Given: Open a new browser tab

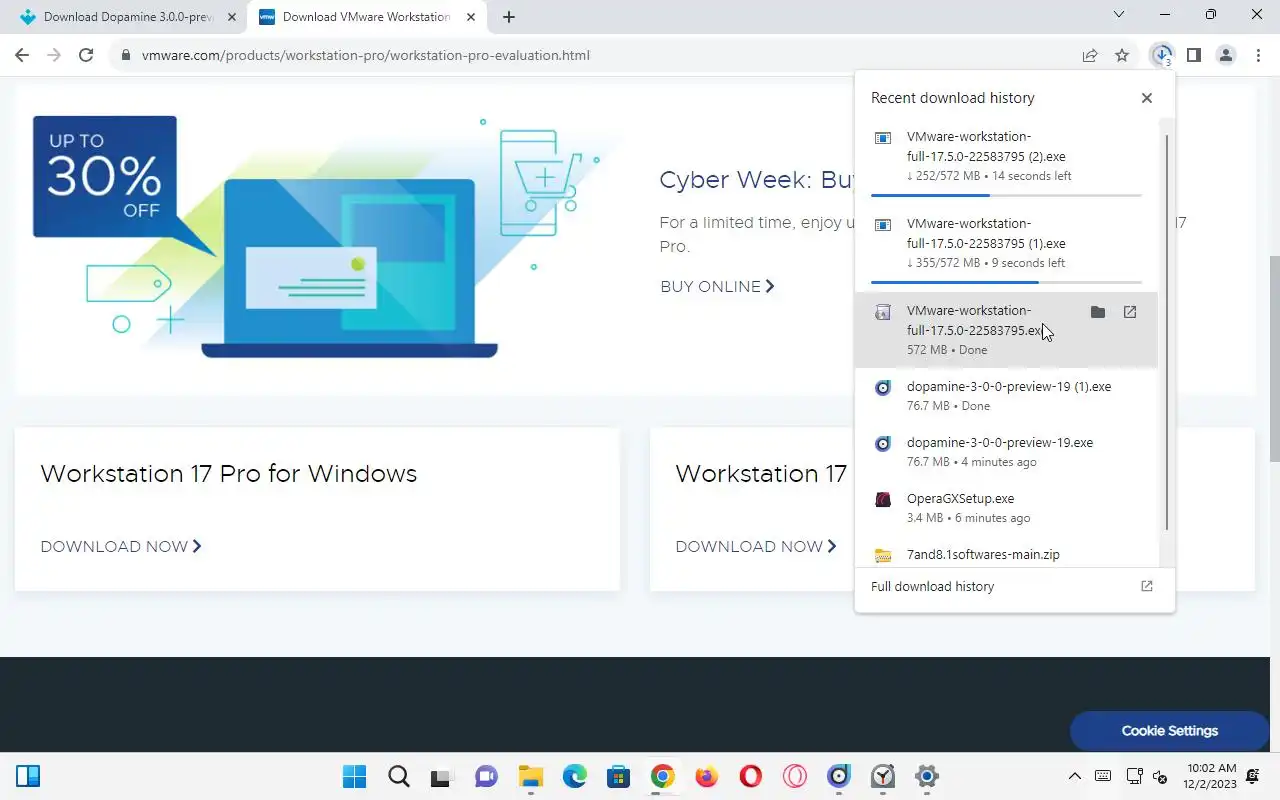Looking at the screenshot, I should 509,17.
